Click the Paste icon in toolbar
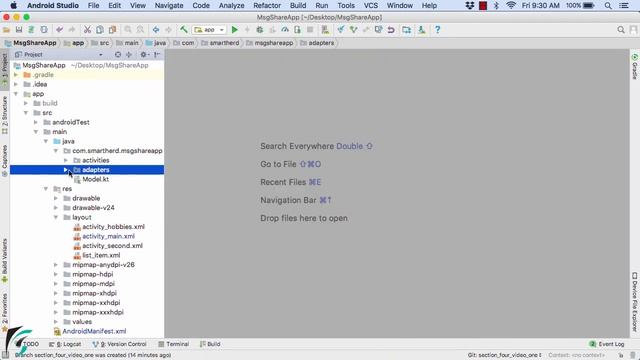This screenshot has height=360, width=640. 112,30
